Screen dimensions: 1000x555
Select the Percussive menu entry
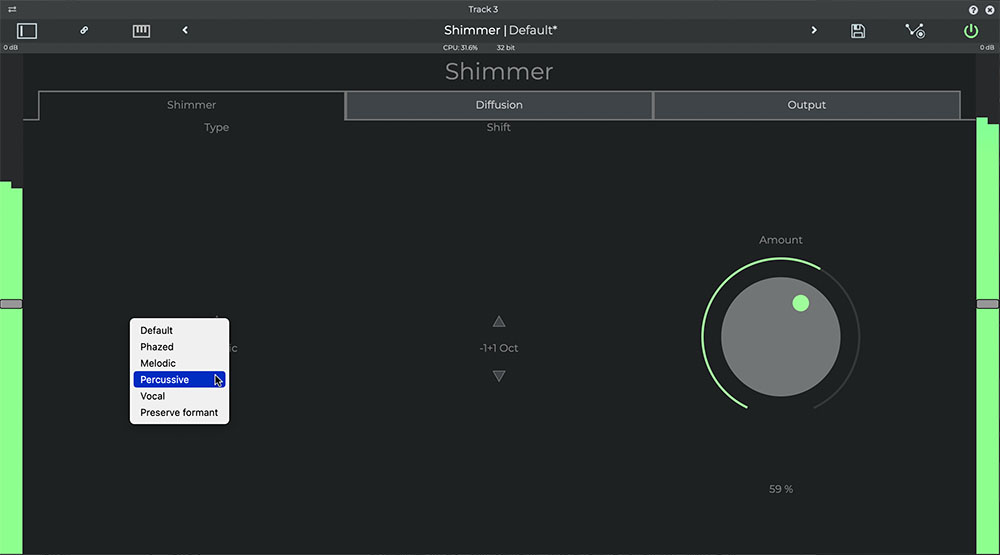pos(165,380)
